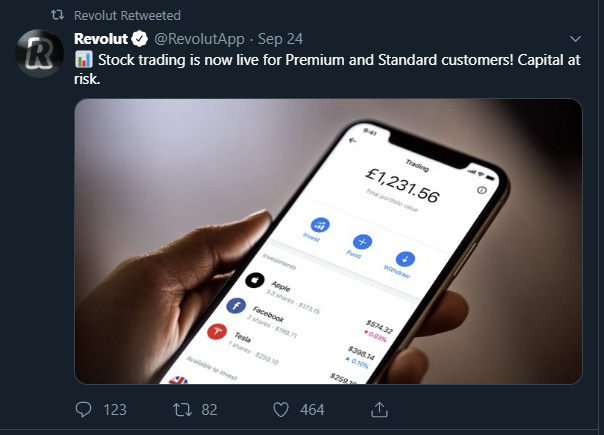The width and height of the screenshot is (604, 435).
Task: Click the 82 retweets count
Action: [210, 410]
